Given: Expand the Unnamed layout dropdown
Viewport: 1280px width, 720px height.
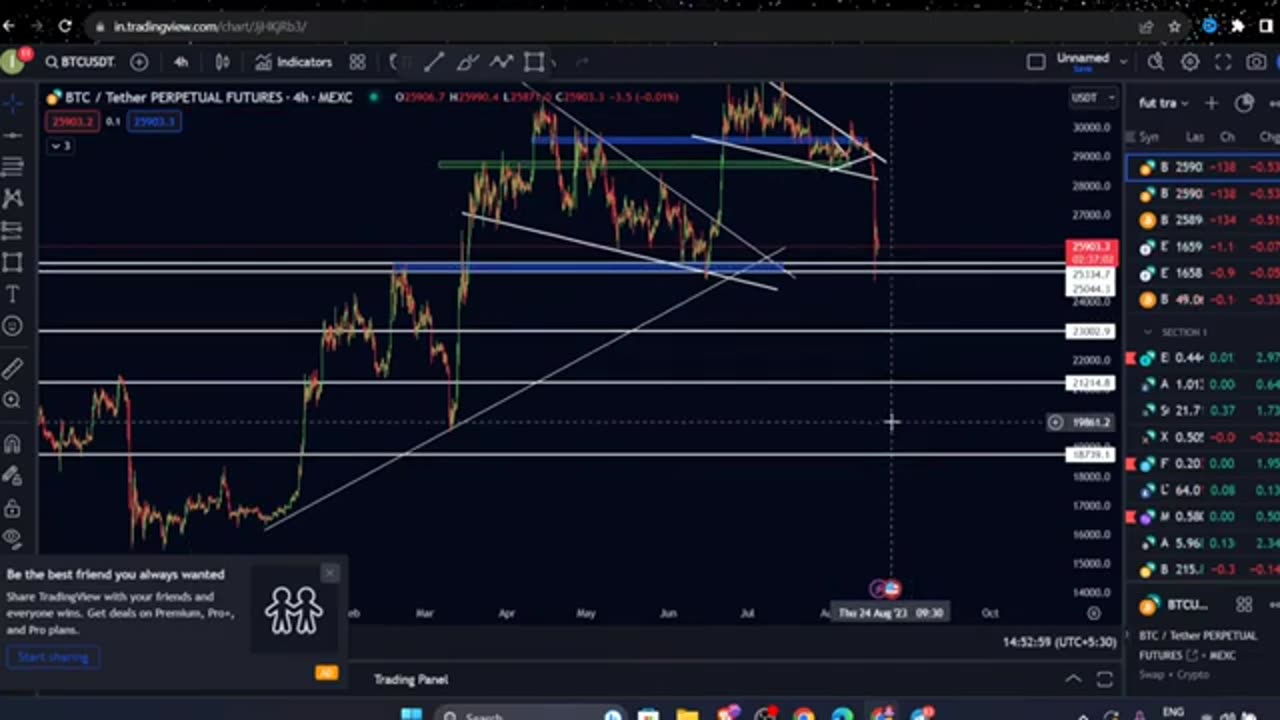Looking at the screenshot, I should tap(1124, 62).
